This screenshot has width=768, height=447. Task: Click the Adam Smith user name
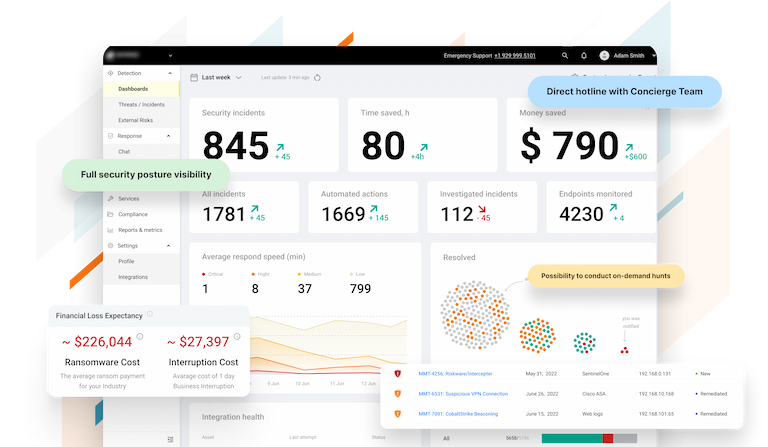pos(629,56)
